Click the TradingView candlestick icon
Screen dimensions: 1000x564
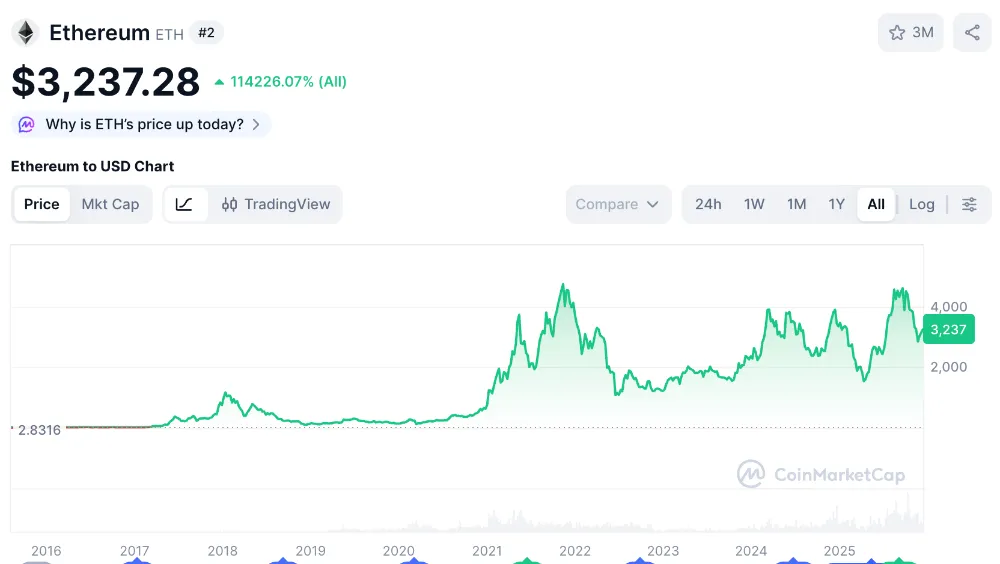230,204
